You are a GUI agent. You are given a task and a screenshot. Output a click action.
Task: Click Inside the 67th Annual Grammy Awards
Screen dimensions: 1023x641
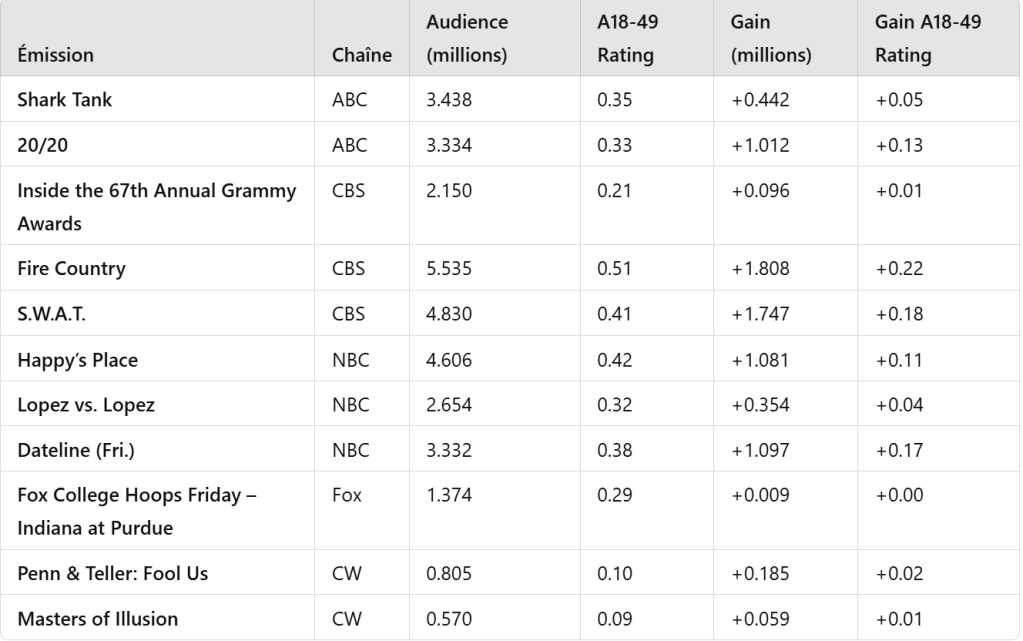(156, 206)
